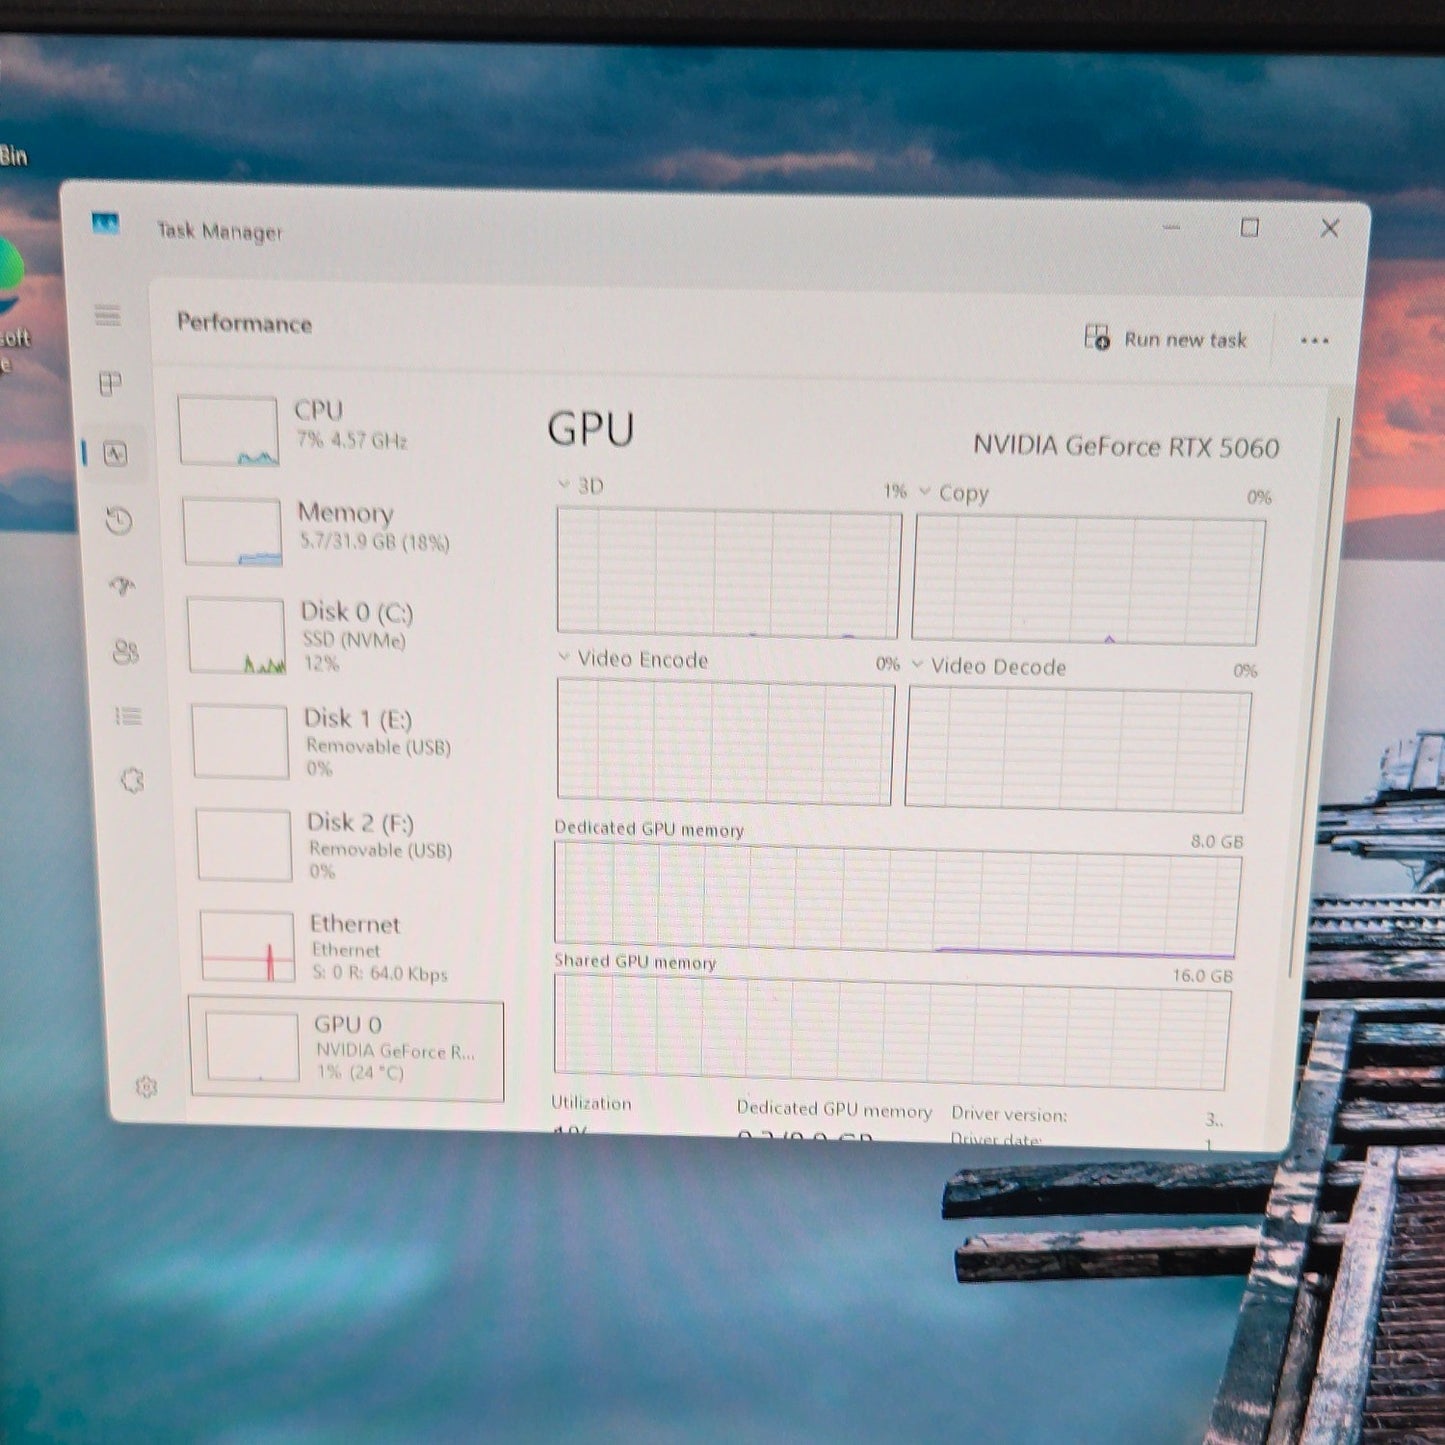Select the Performance page icon in sidebar
The image size is (1445, 1445).
115,454
